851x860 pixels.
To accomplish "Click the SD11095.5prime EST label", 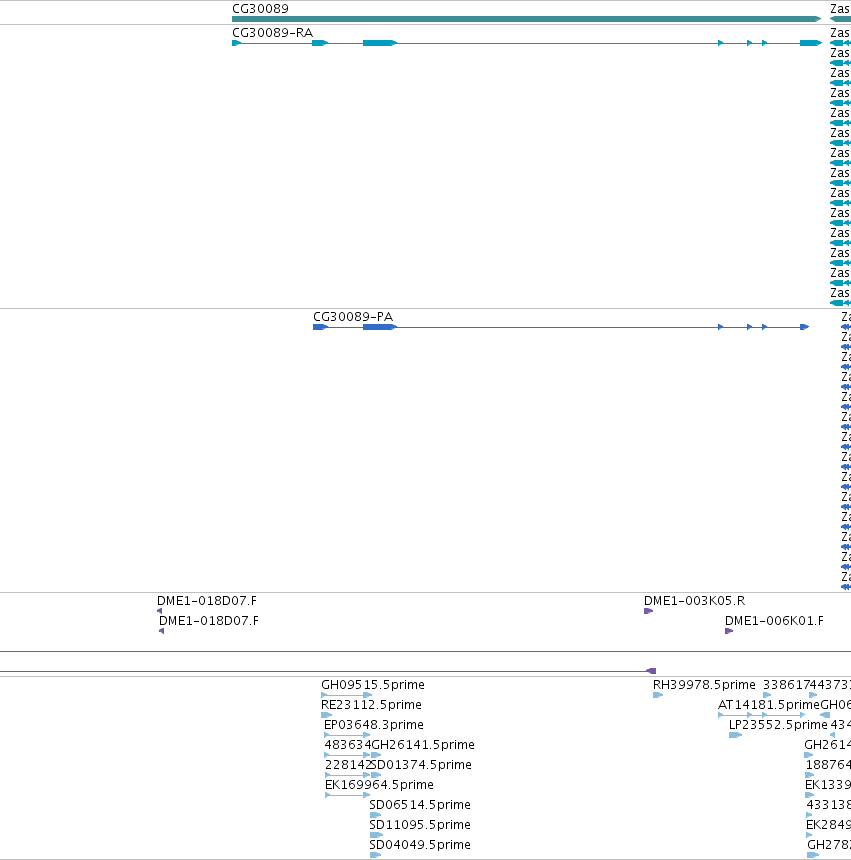I will point(419,825).
